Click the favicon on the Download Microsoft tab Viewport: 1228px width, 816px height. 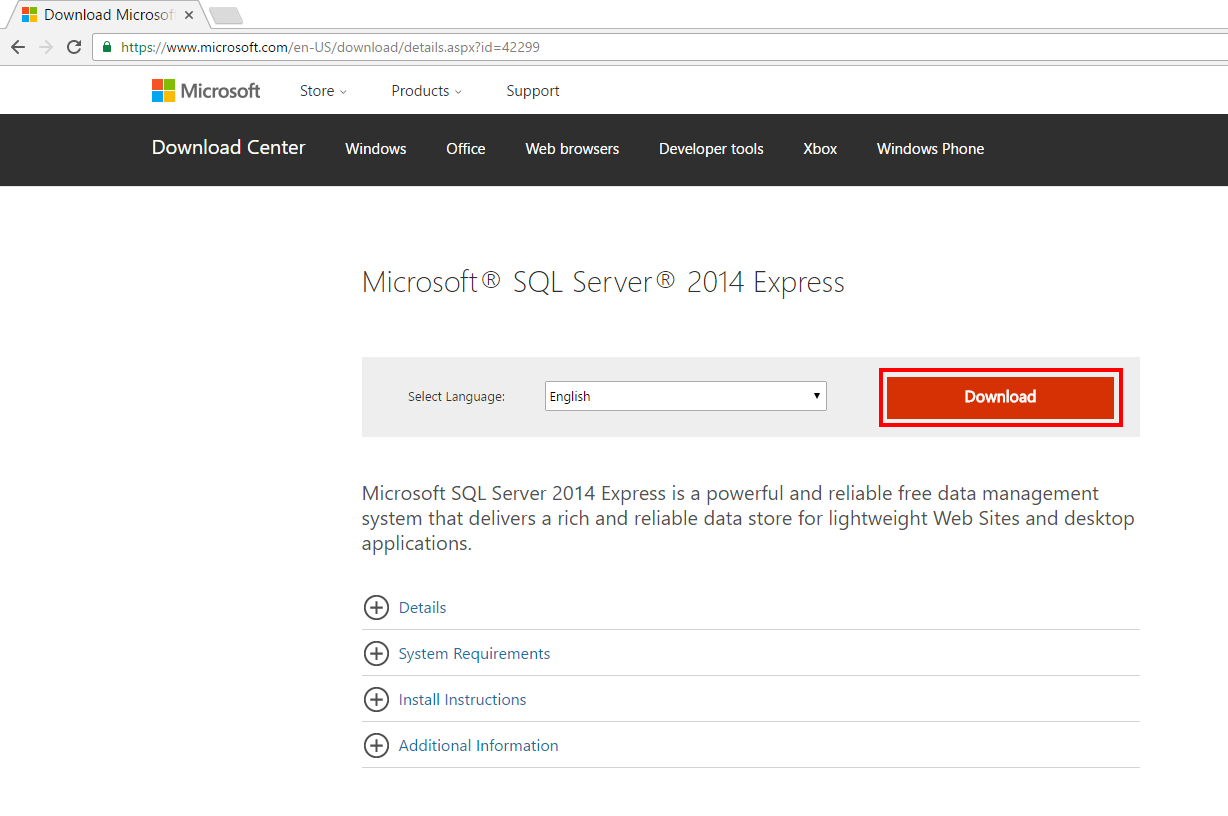click(28, 14)
